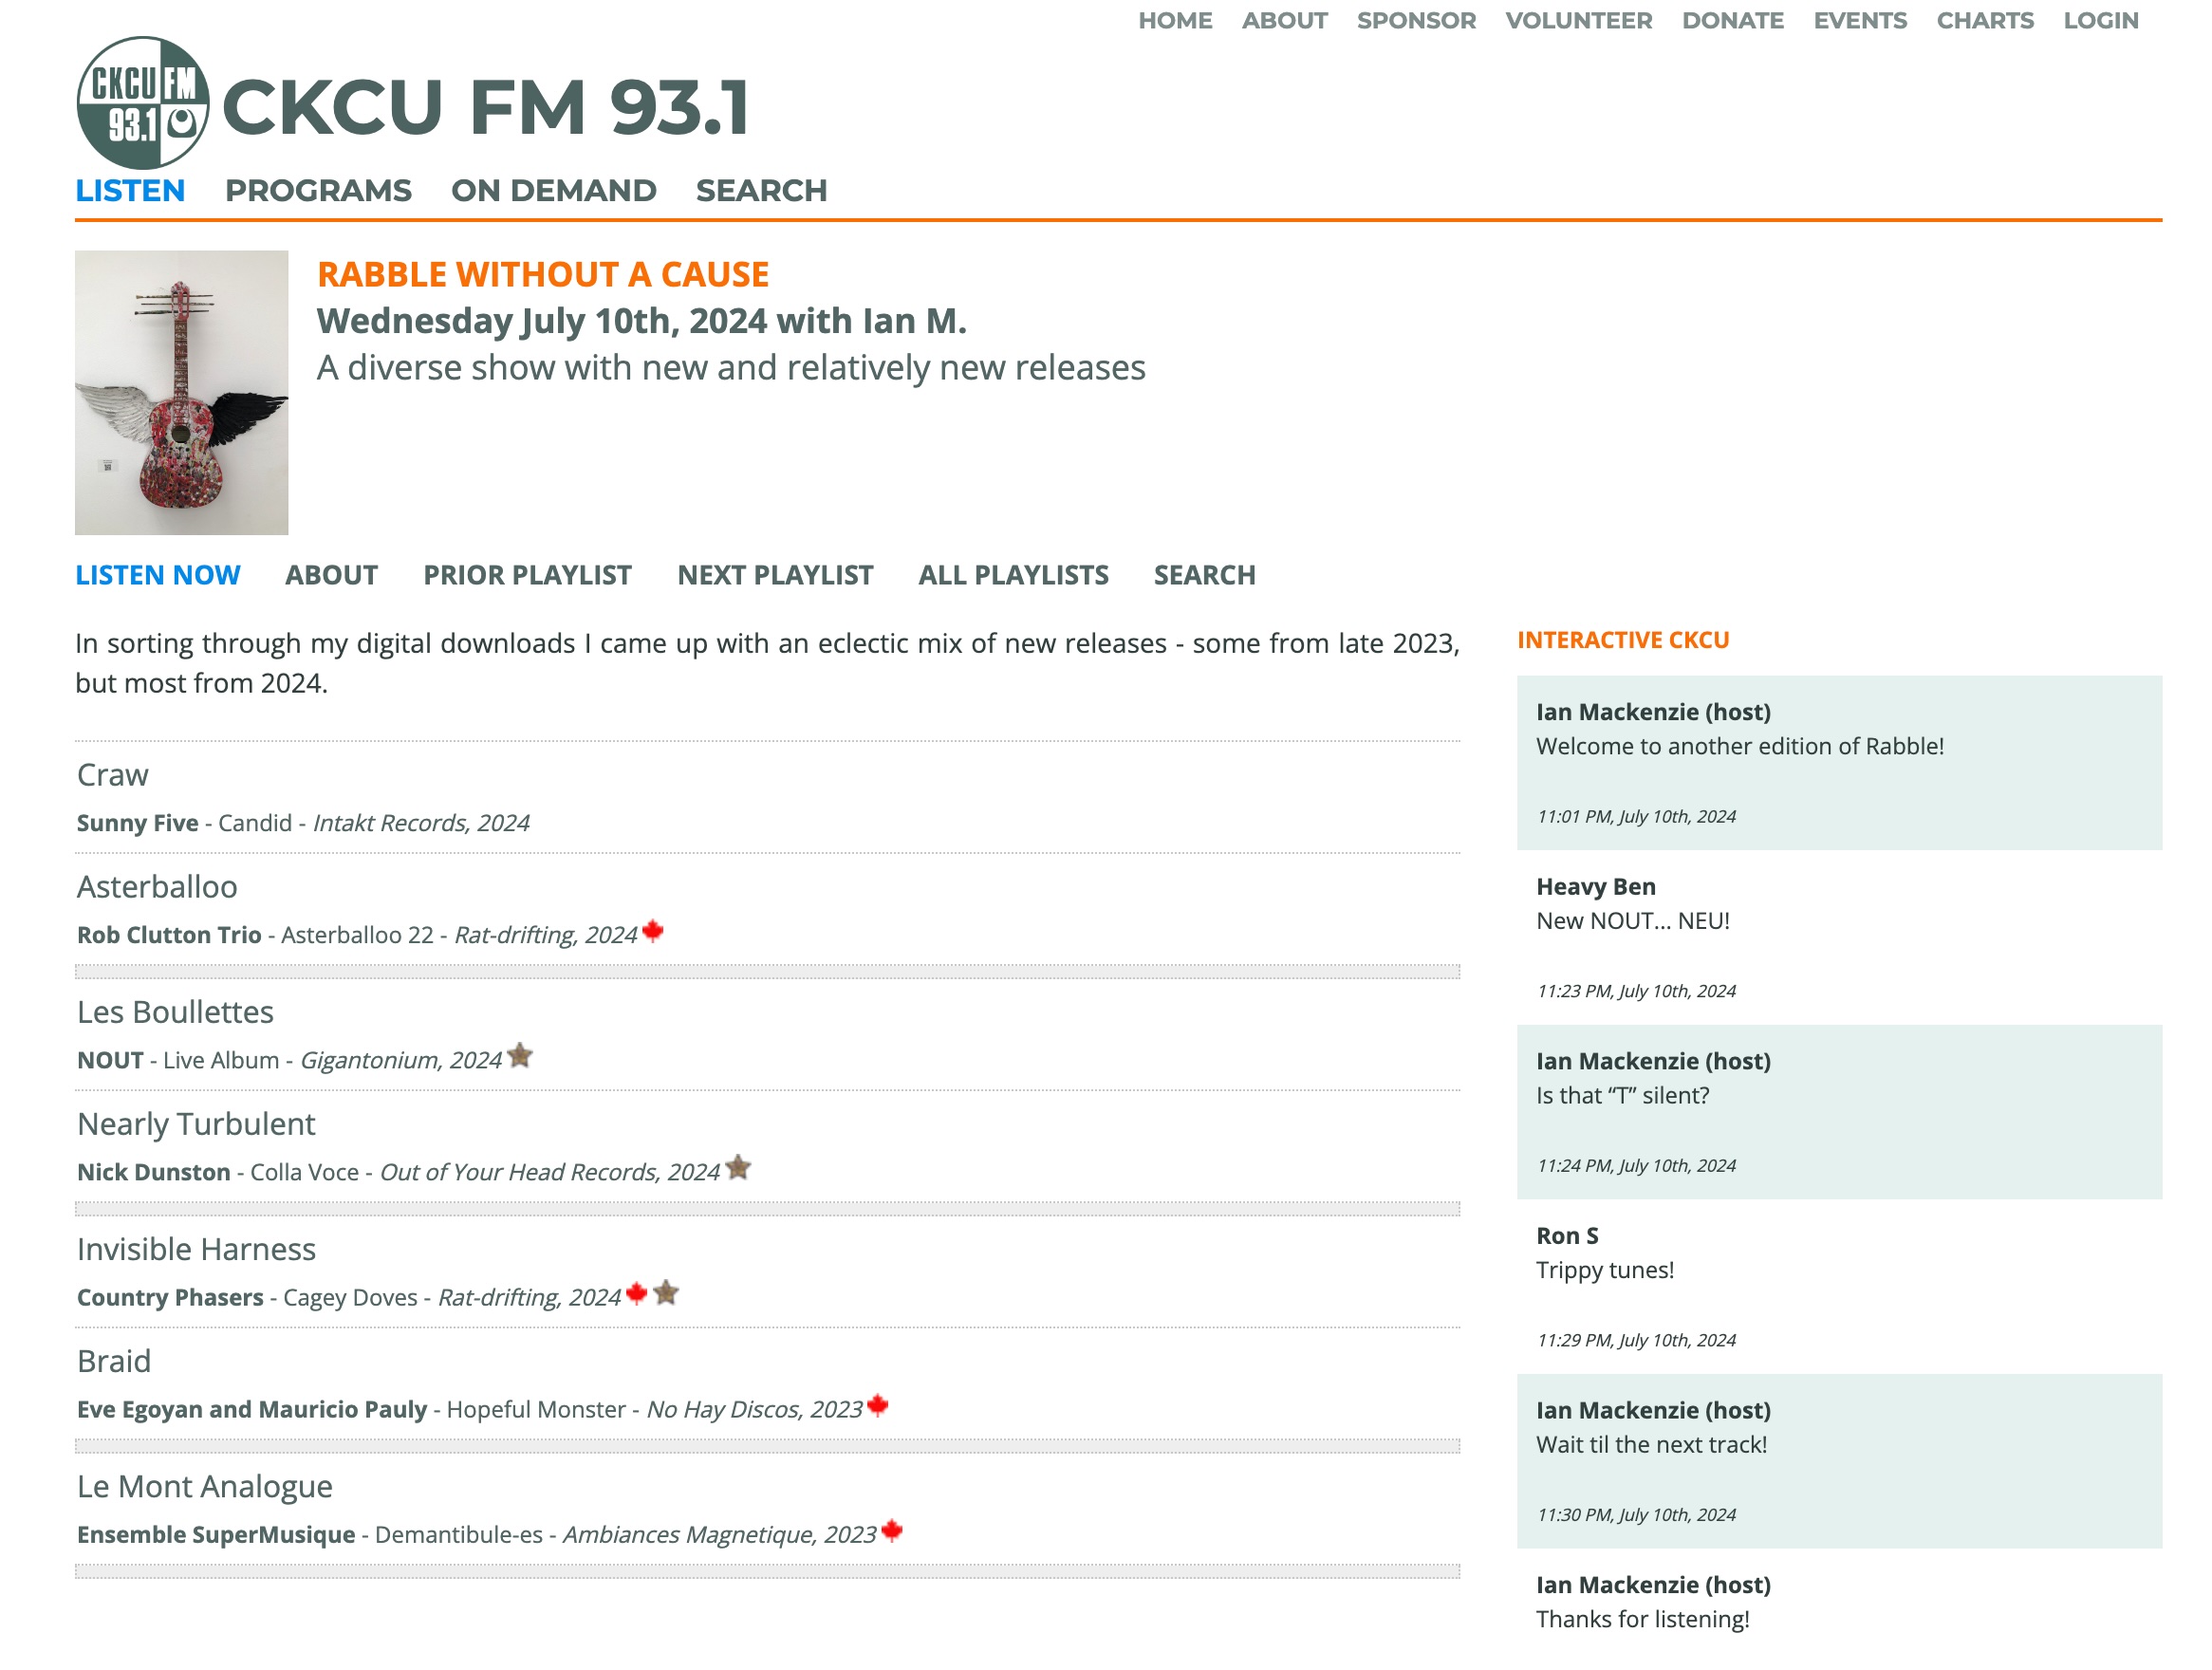The height and width of the screenshot is (1670, 2212).
Task: Click the CKCU FM 93.1 heading text
Action: point(486,107)
